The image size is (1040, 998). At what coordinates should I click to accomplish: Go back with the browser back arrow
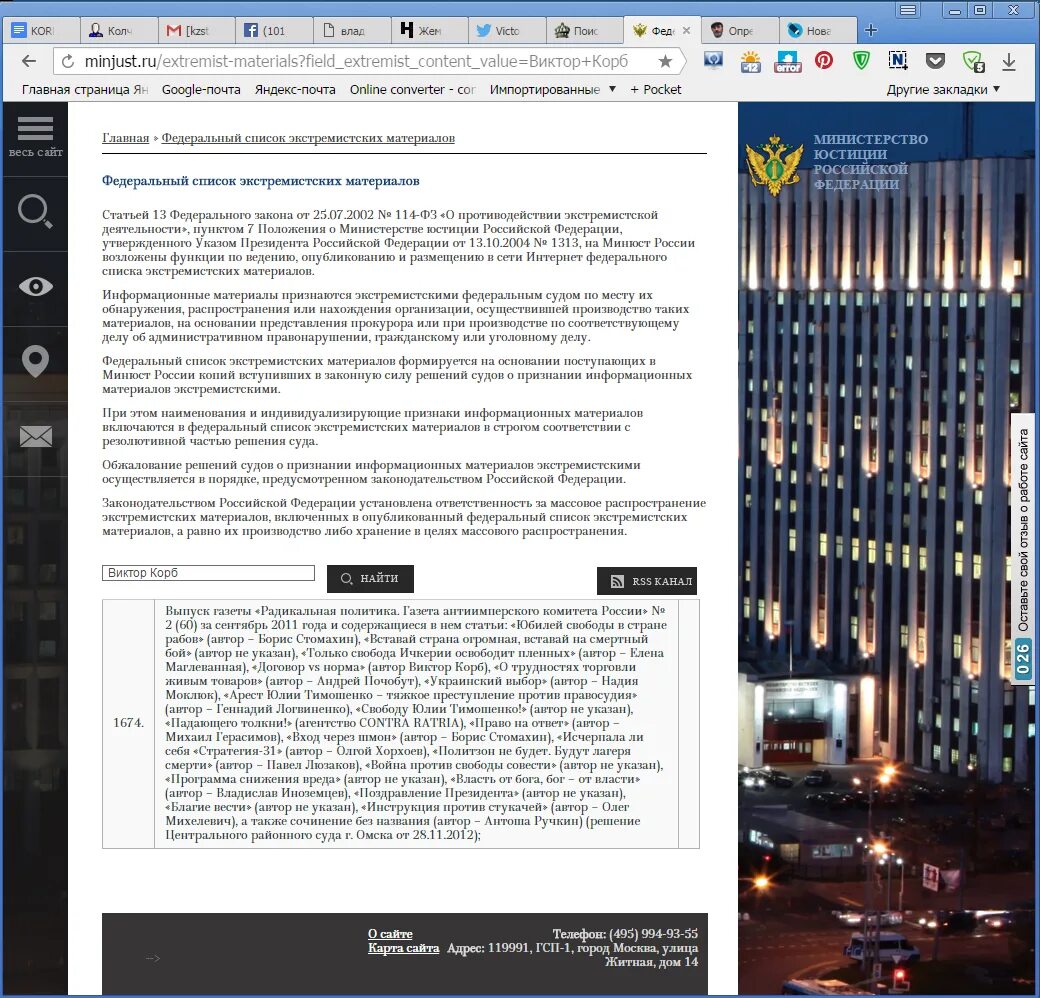pyautogui.click(x=29, y=62)
